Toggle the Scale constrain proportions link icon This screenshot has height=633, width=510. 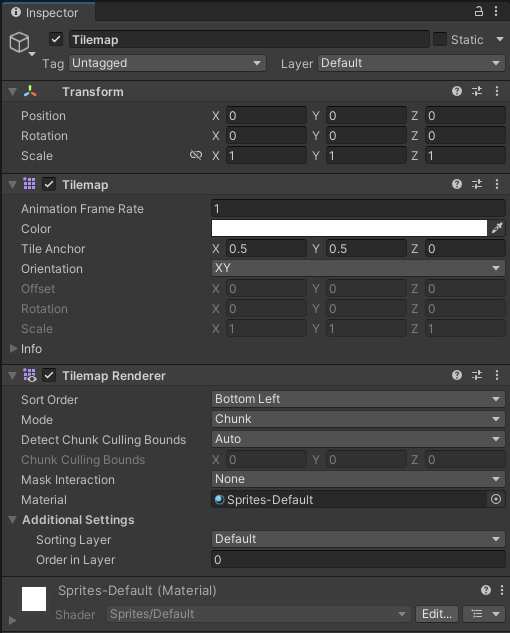coord(196,155)
